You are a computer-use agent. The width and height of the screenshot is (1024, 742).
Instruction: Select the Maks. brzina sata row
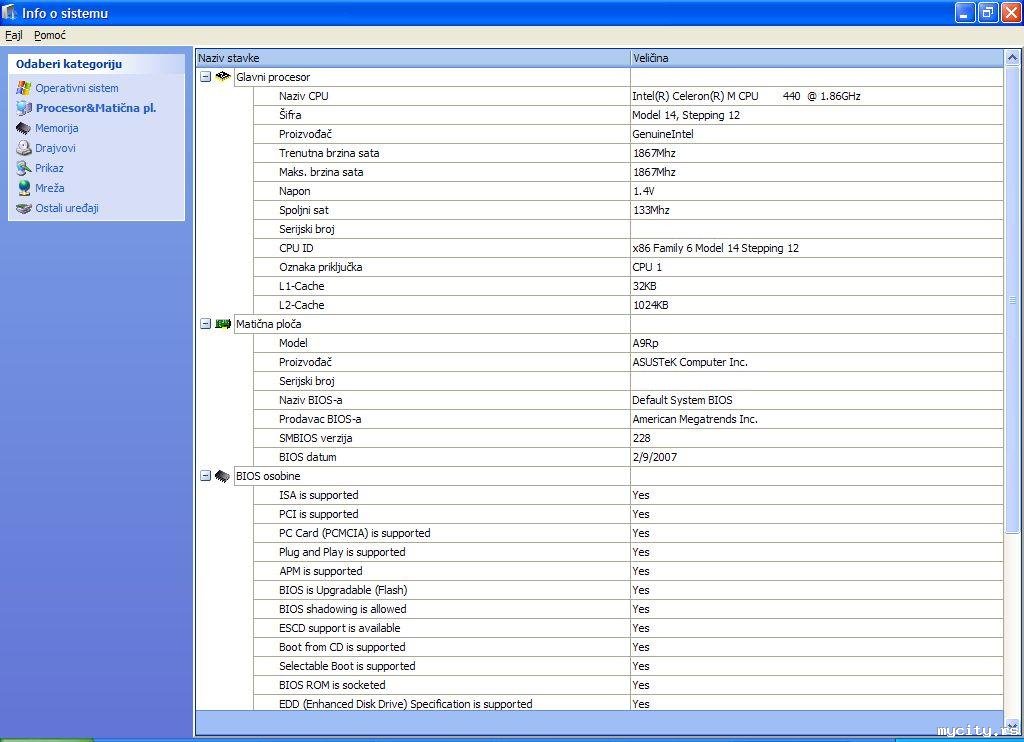click(x=628, y=172)
